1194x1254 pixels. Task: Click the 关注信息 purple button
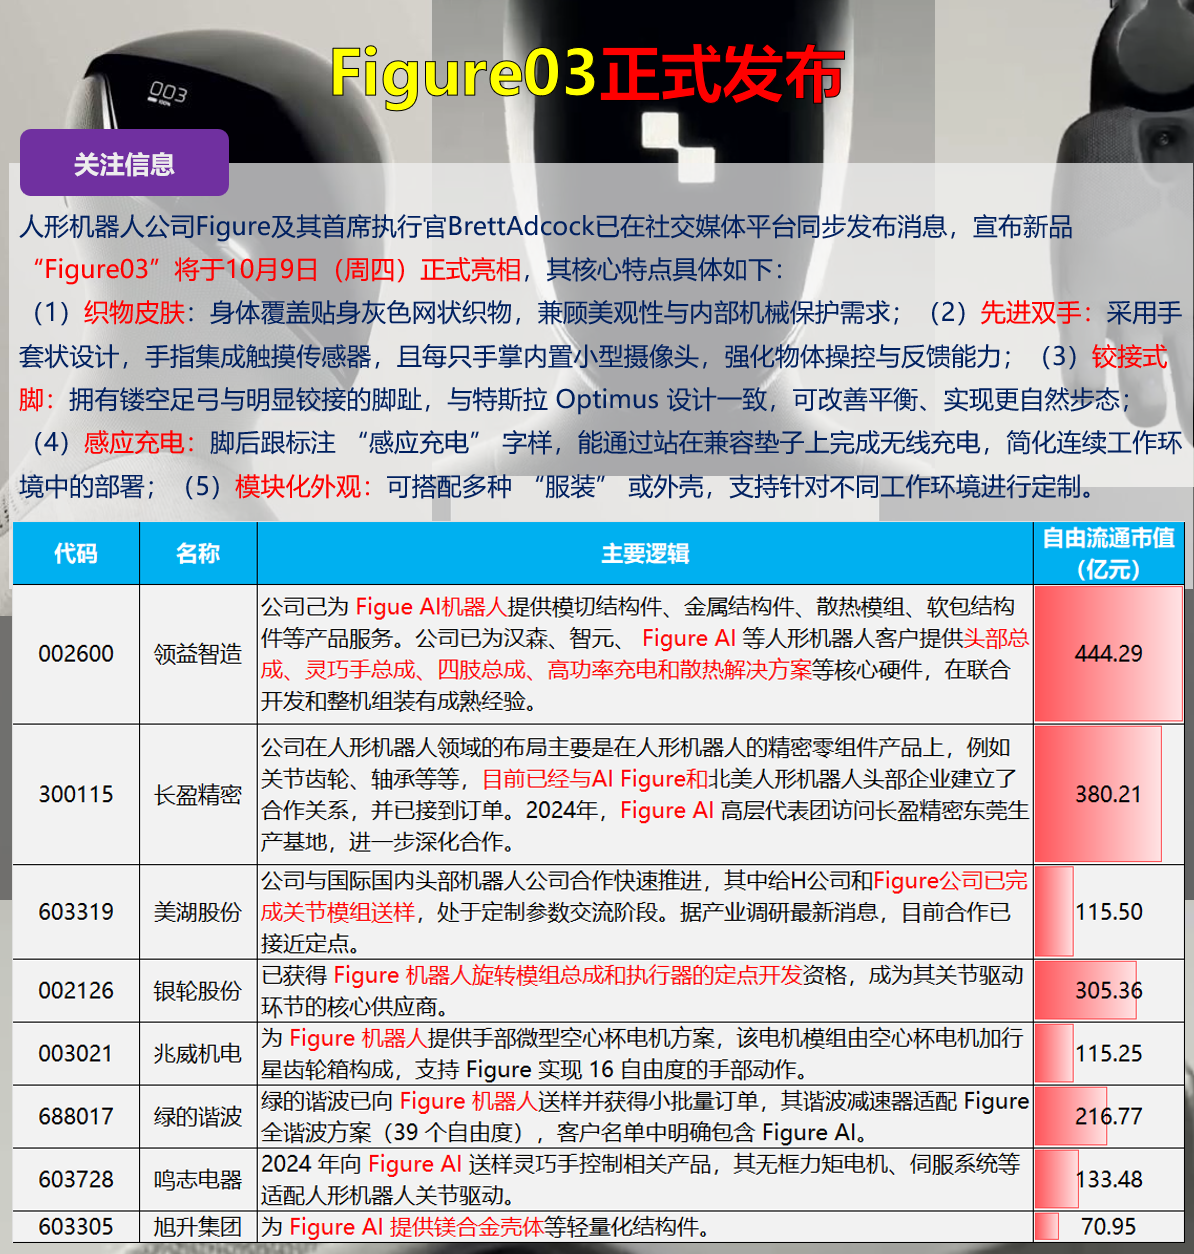[x=124, y=163]
